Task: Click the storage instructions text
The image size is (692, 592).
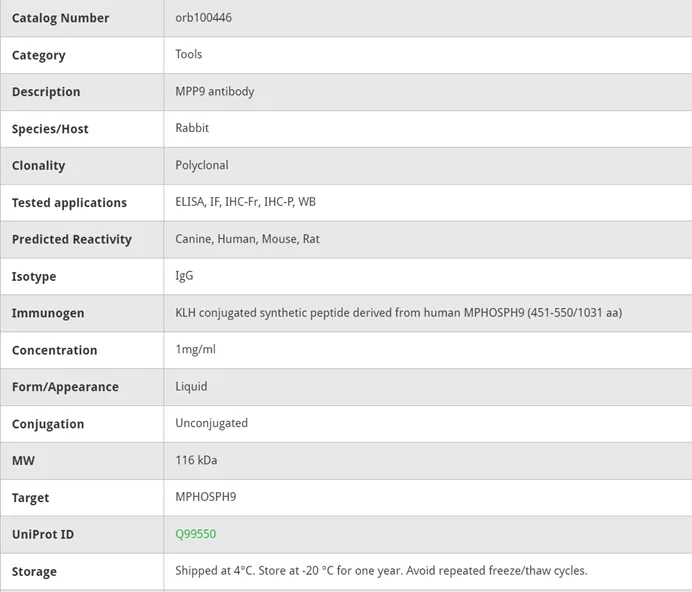Action: tap(381, 570)
